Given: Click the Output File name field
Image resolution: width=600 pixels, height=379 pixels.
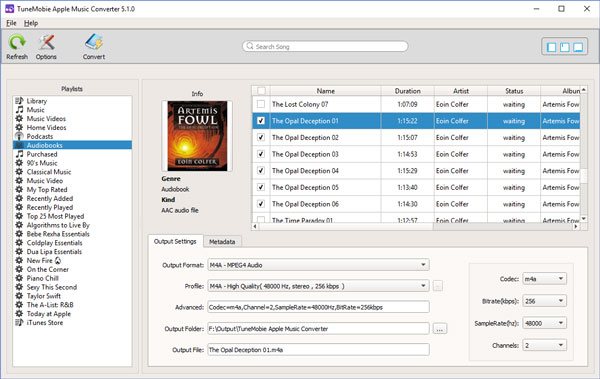Looking at the screenshot, I should coord(318,350).
